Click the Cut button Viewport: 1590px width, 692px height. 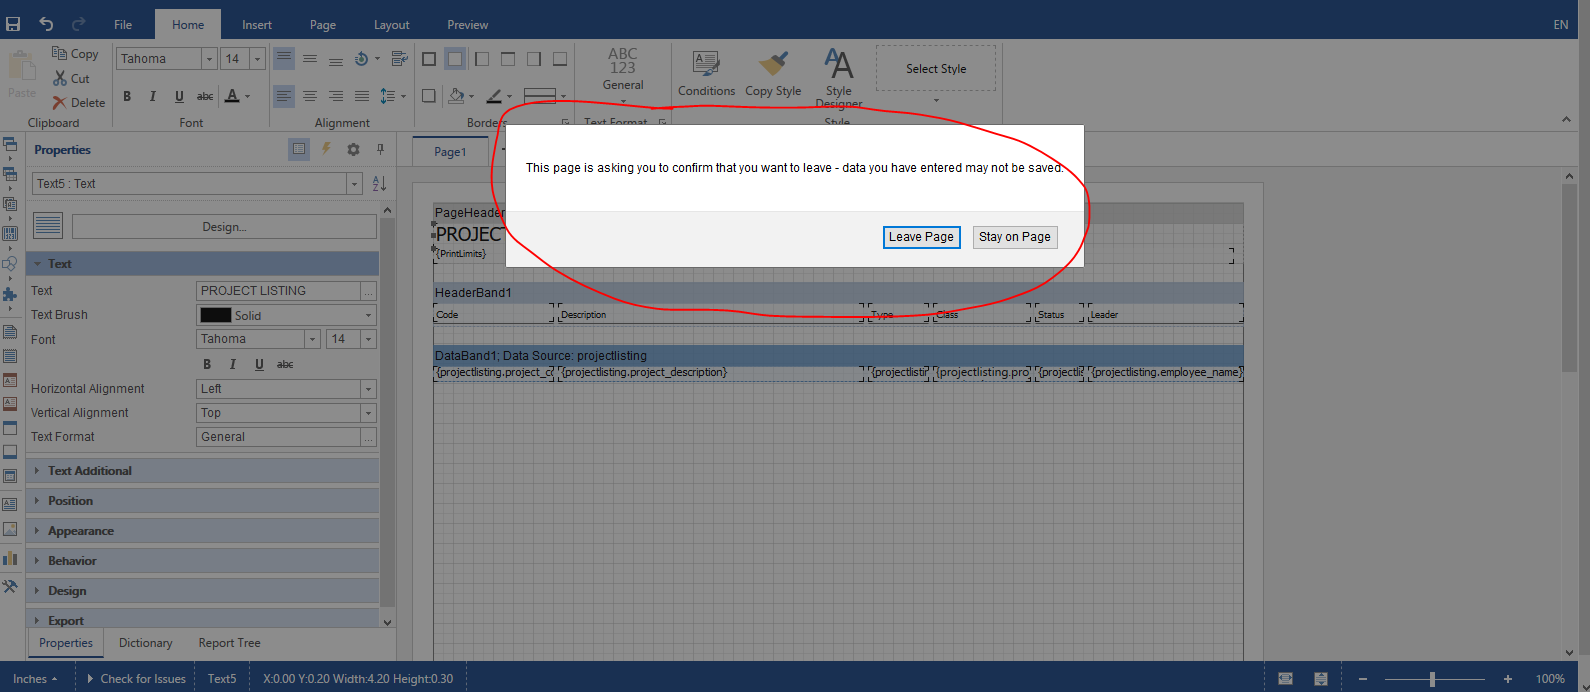point(72,78)
